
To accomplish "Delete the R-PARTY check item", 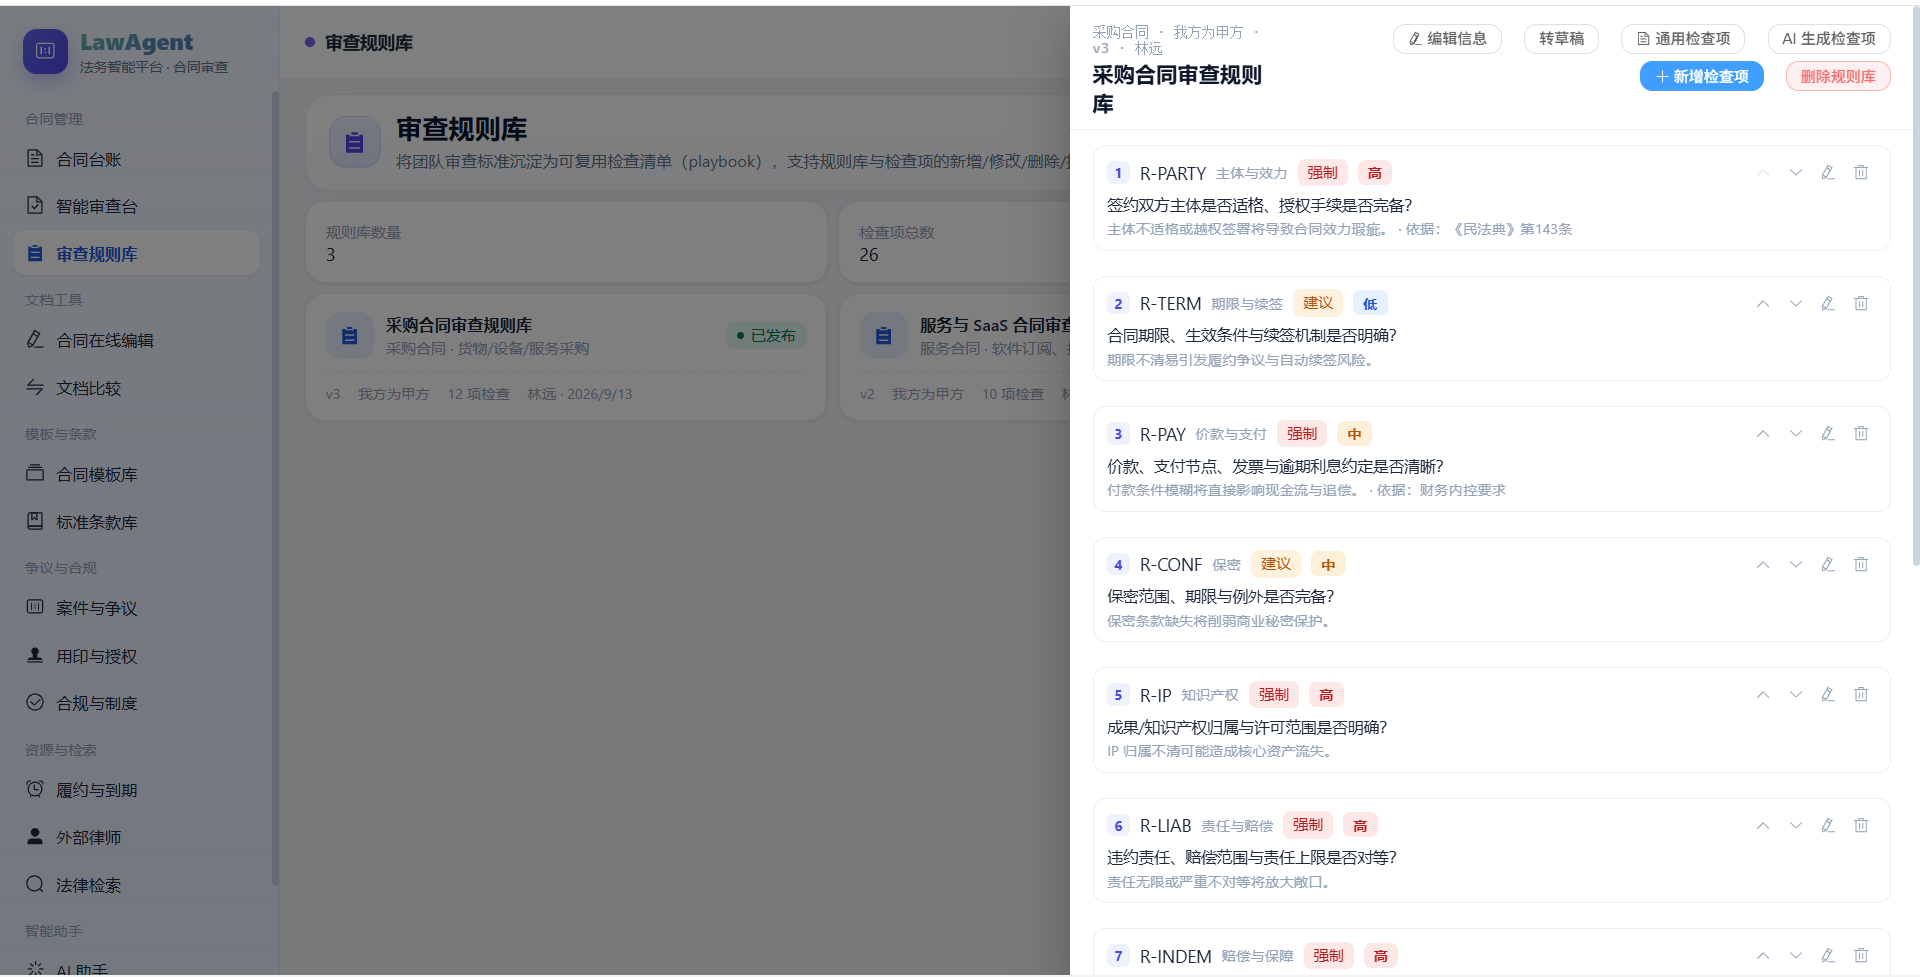I will [x=1861, y=173].
